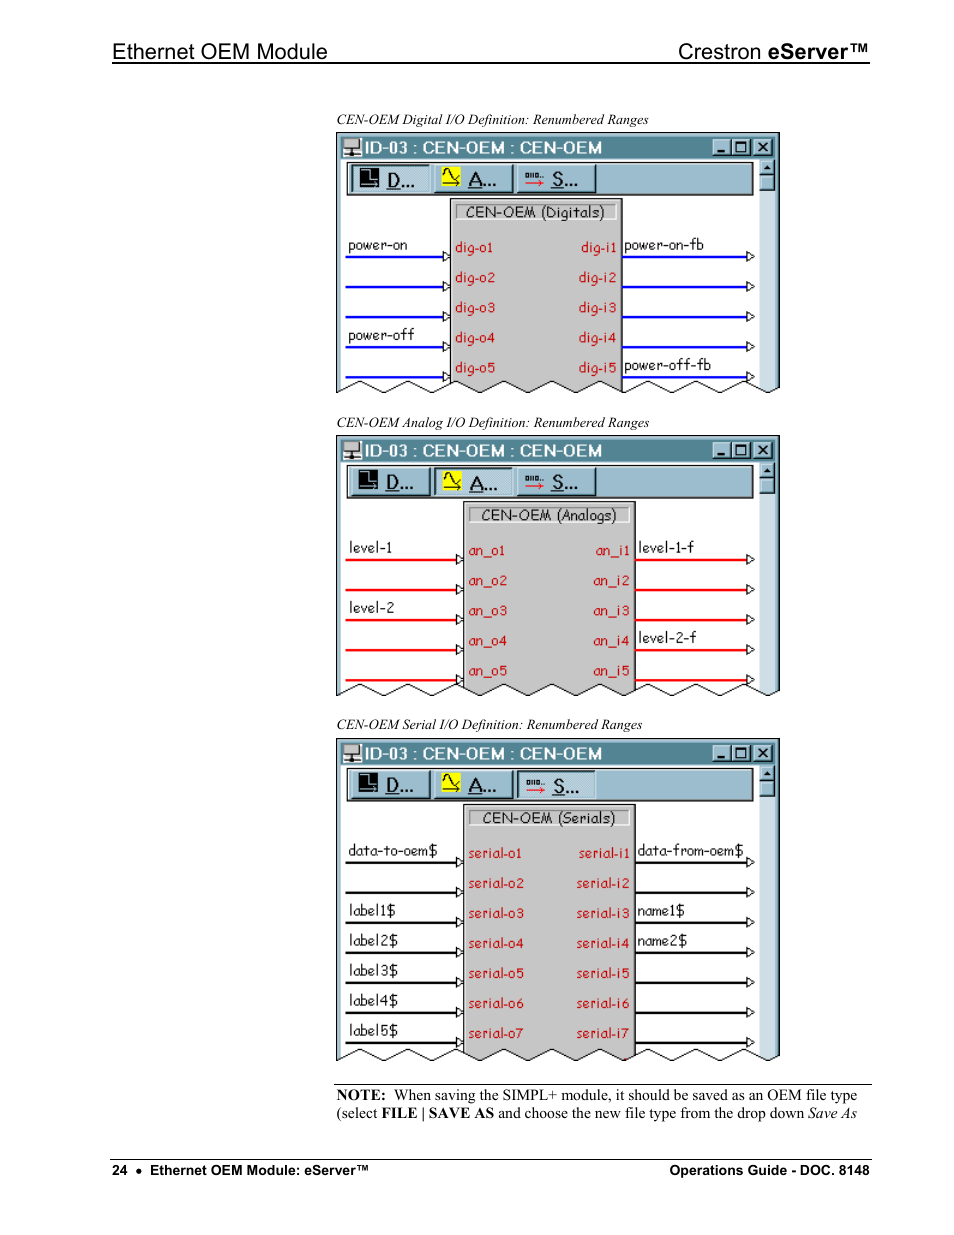Click the label2$ serial input signal
This screenshot has width=954, height=1235.
373,941
